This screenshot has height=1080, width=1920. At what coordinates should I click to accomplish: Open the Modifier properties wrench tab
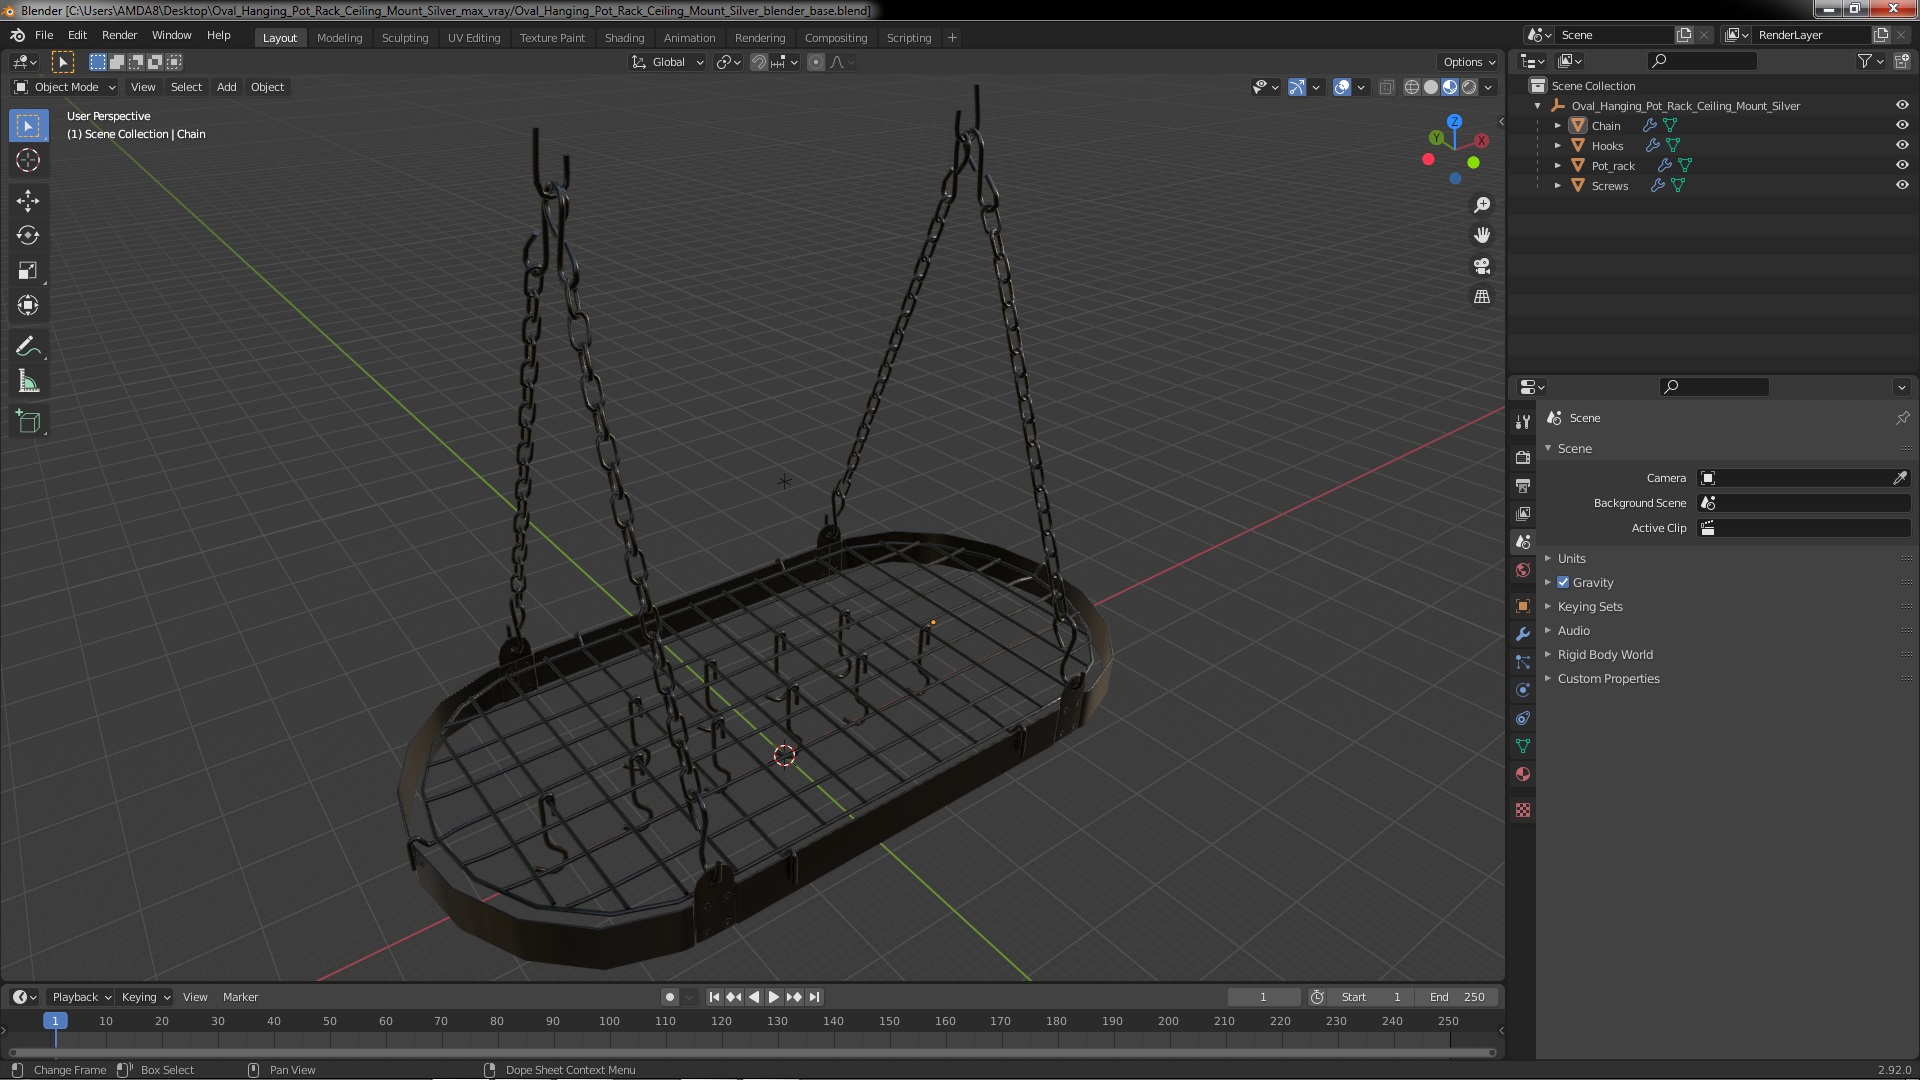click(x=1523, y=634)
